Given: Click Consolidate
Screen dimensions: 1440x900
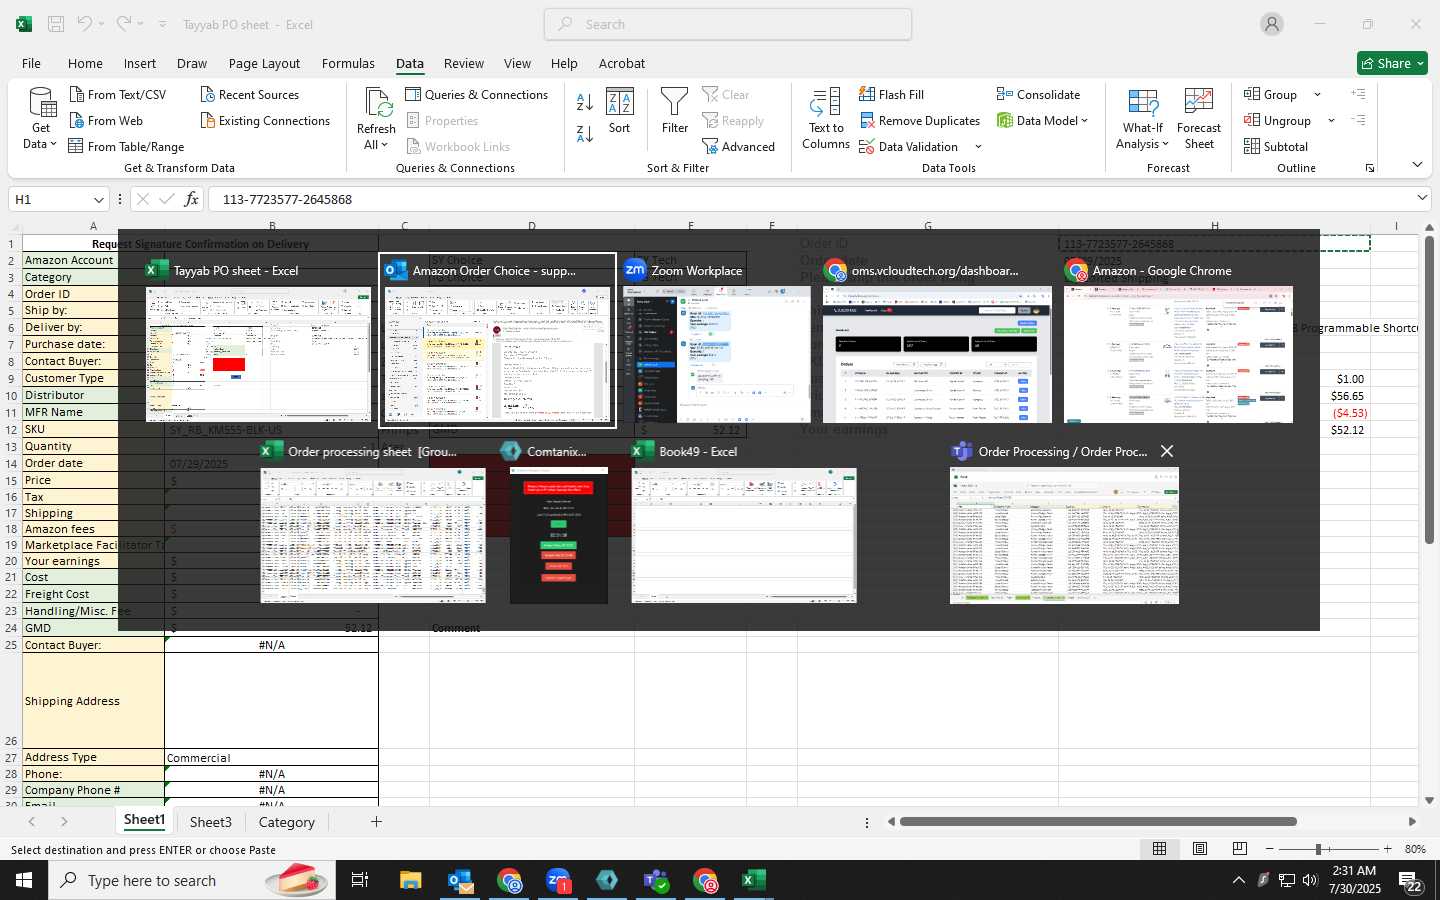Looking at the screenshot, I should (1038, 94).
